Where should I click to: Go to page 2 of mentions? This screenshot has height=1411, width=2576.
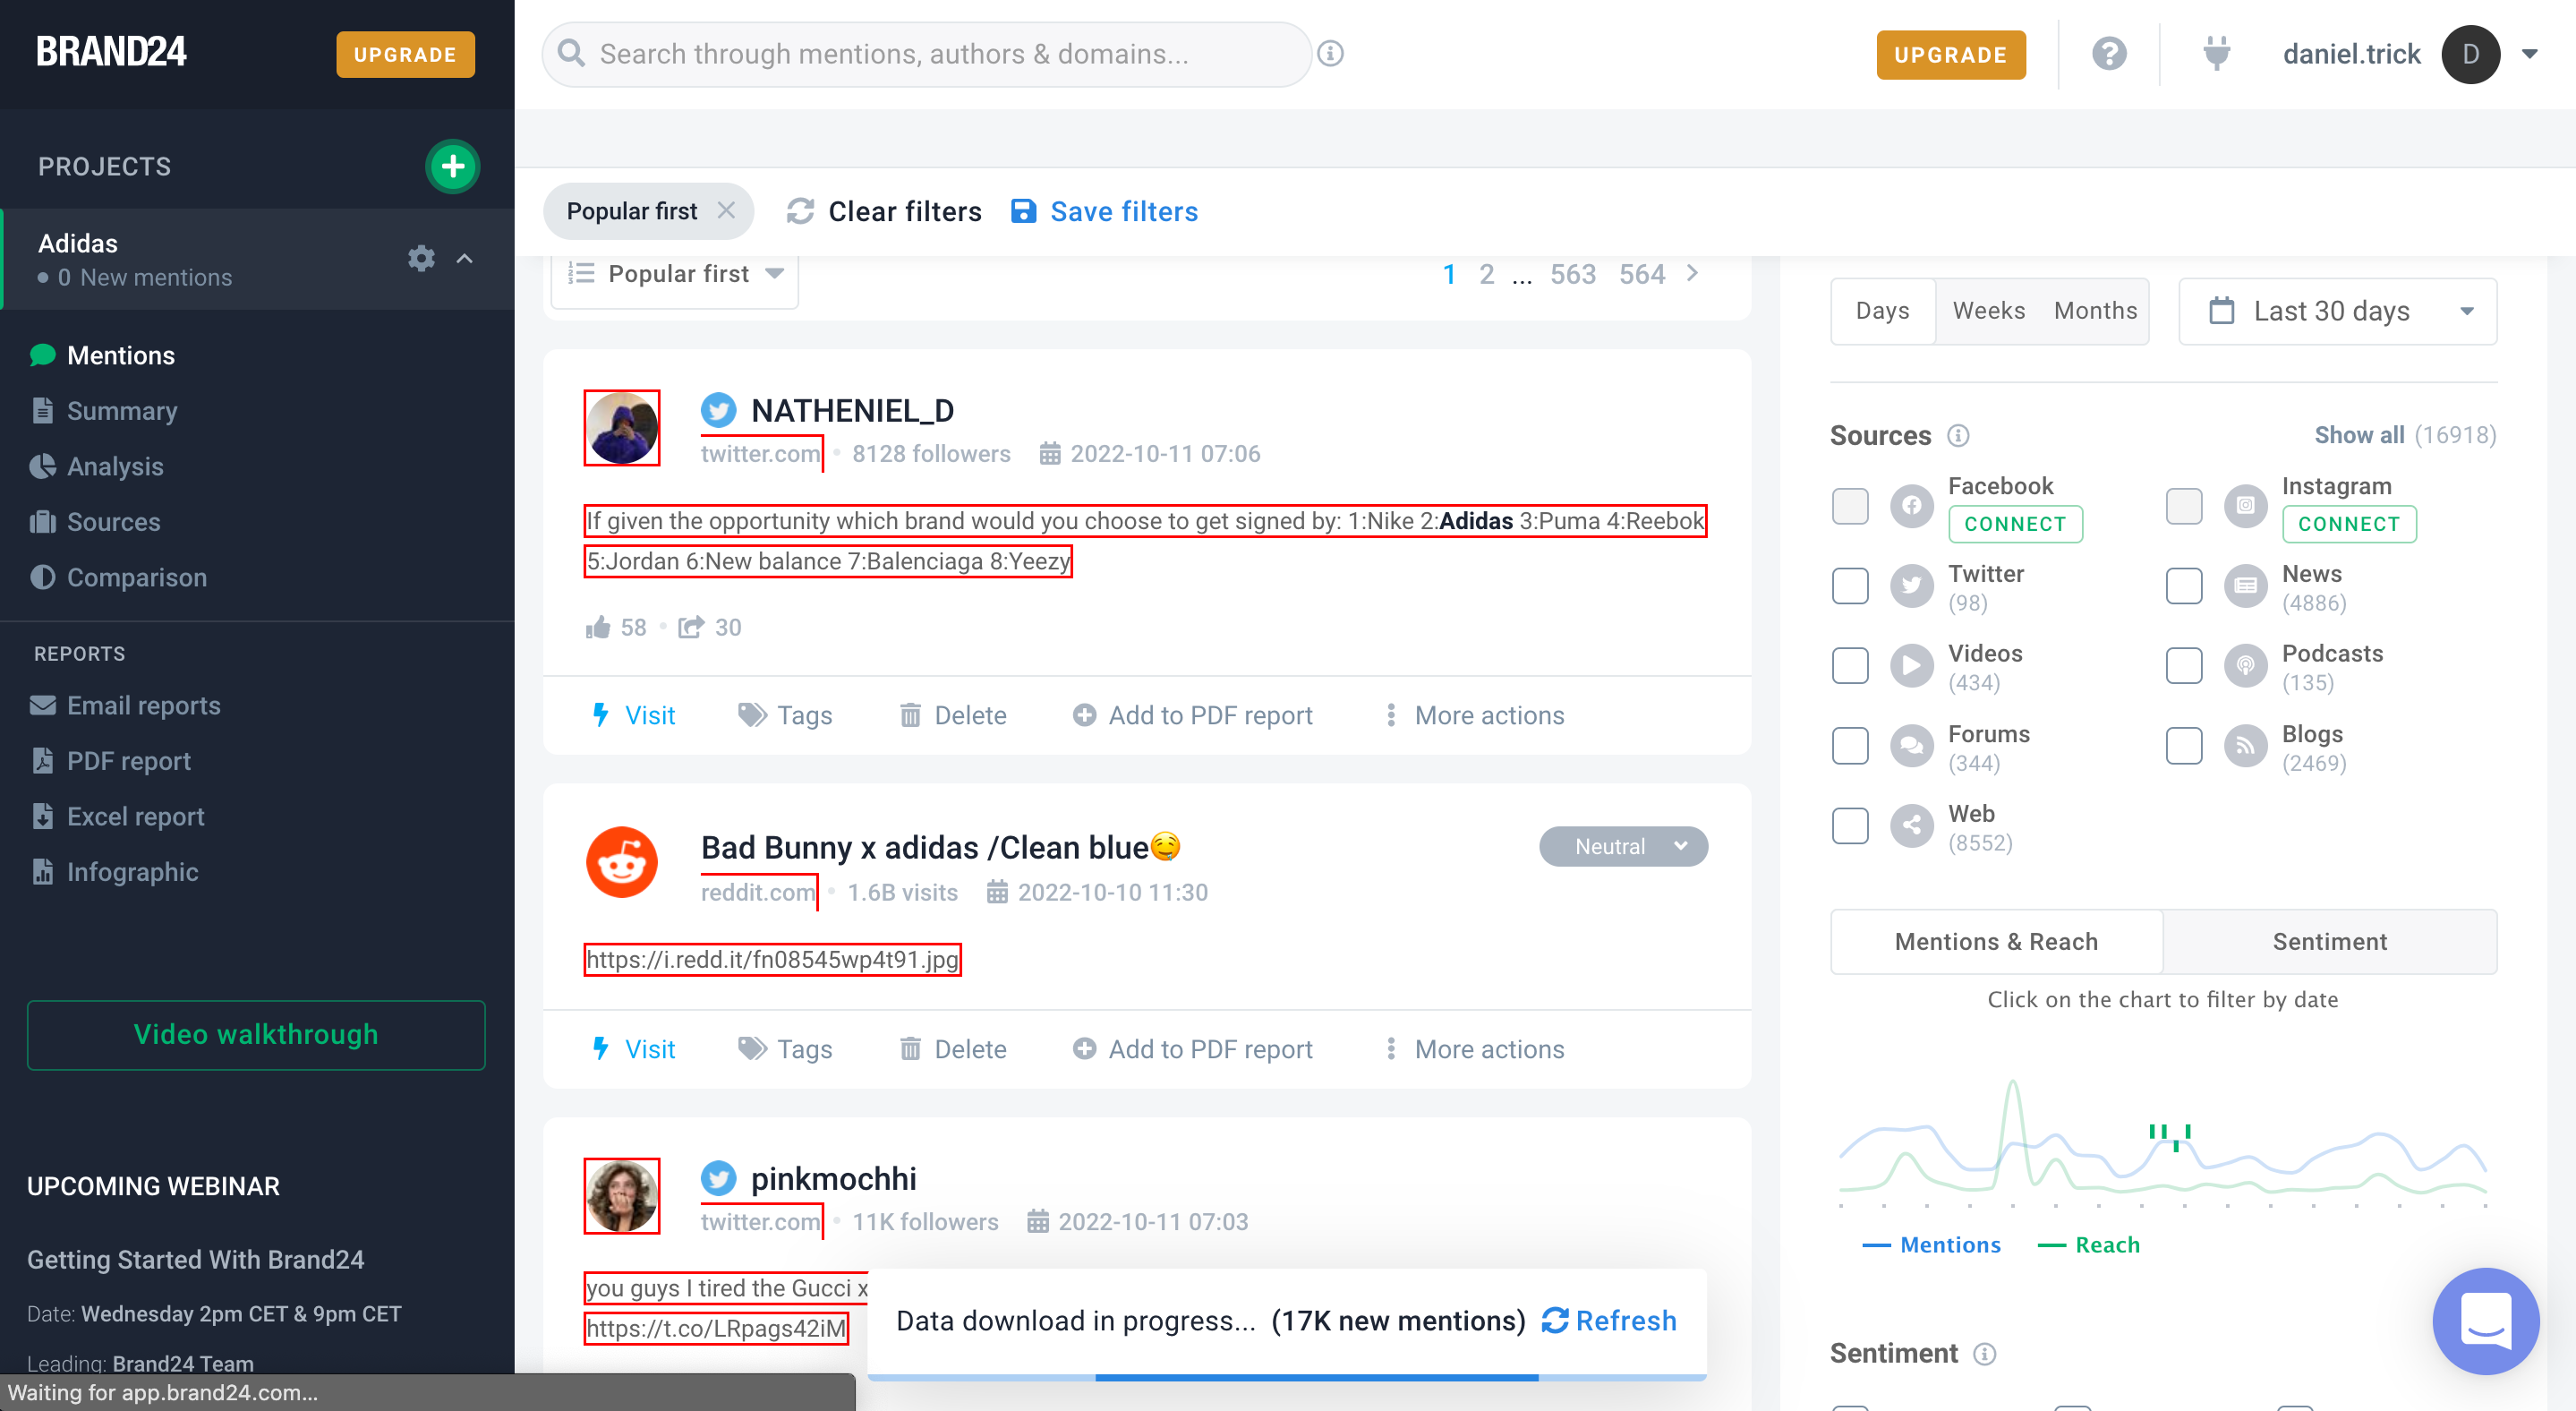pyautogui.click(x=1486, y=274)
